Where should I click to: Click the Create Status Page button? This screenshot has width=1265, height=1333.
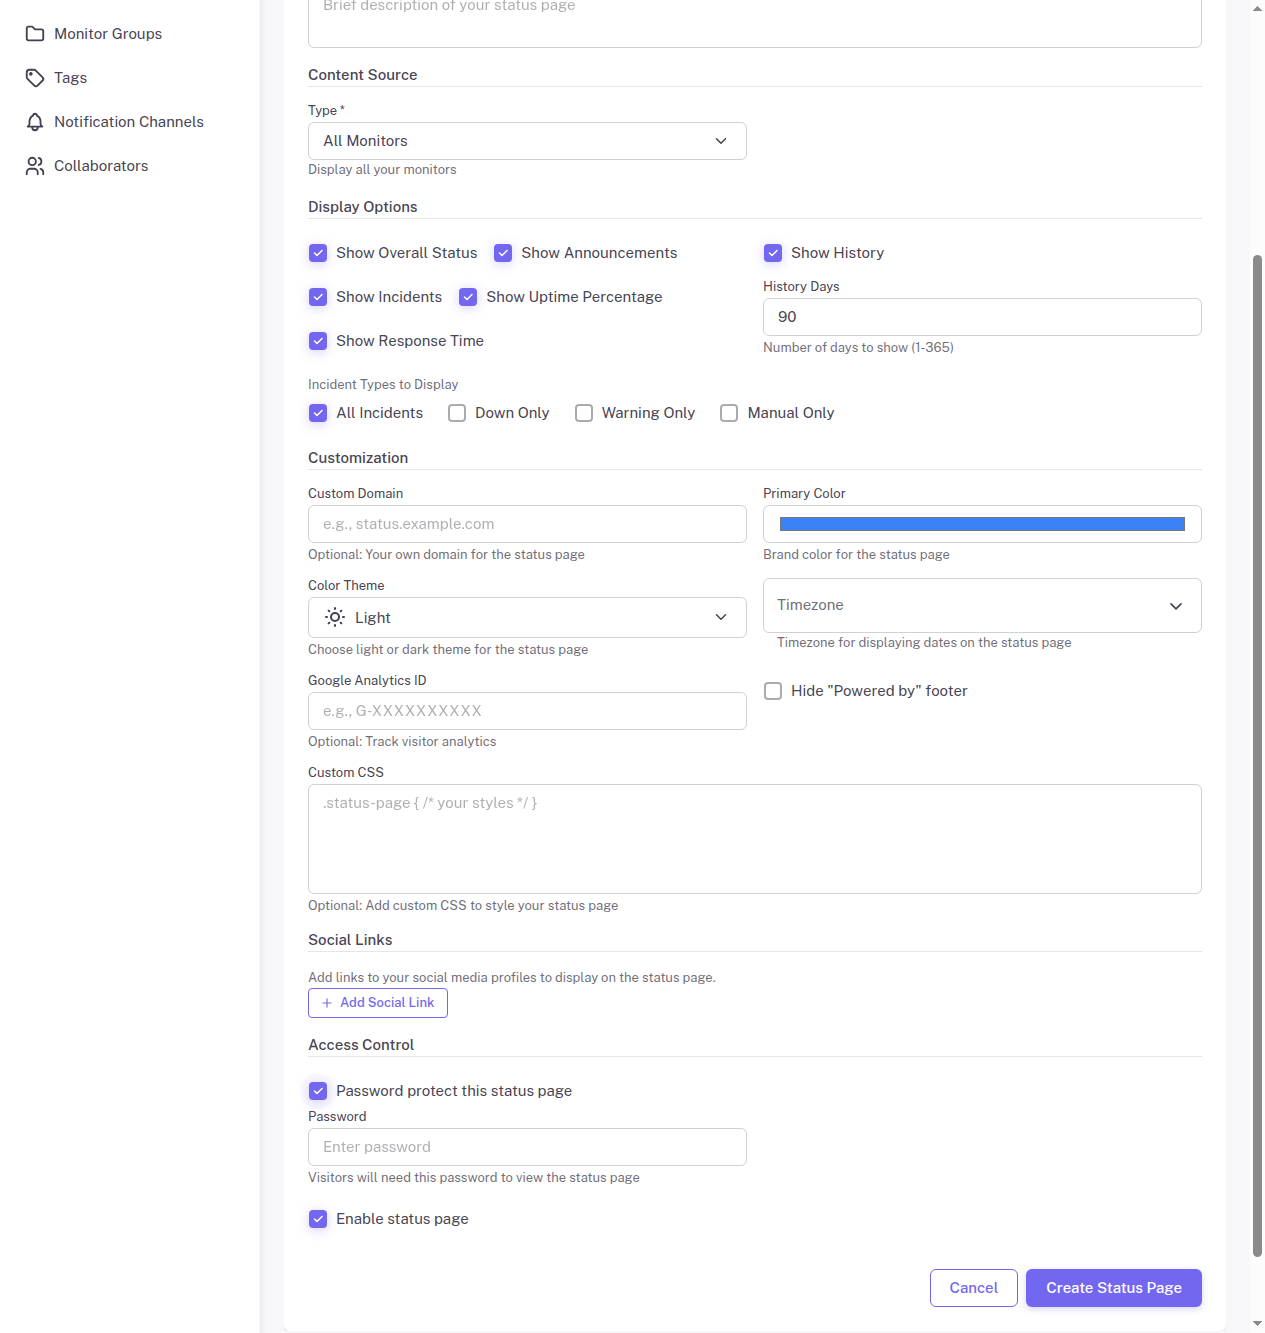point(1113,1288)
